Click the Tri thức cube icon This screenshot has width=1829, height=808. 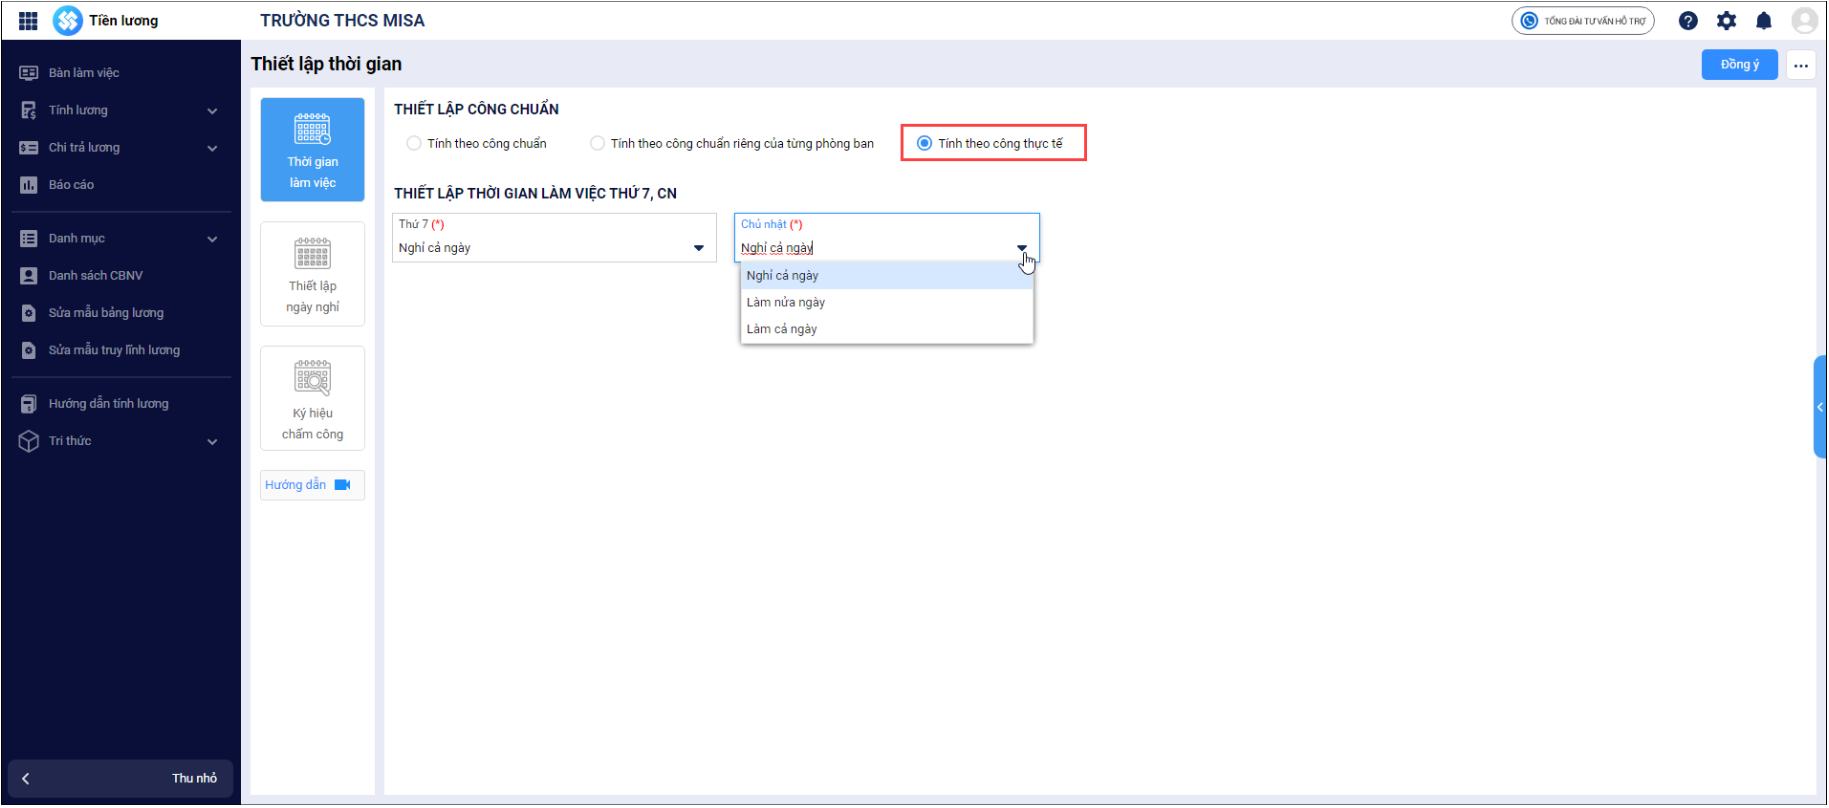[x=29, y=441]
